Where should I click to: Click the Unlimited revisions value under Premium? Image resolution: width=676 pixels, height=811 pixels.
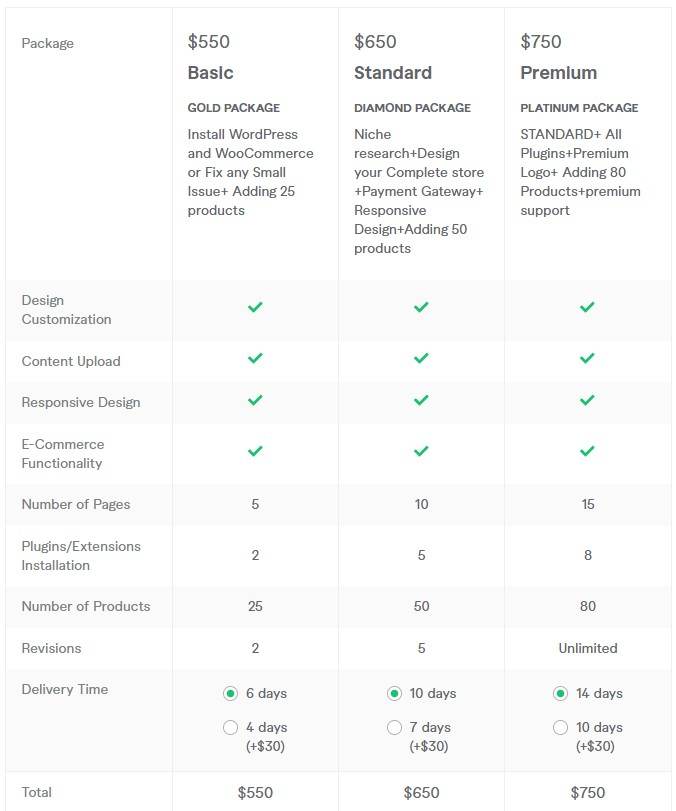pyautogui.click(x=587, y=648)
